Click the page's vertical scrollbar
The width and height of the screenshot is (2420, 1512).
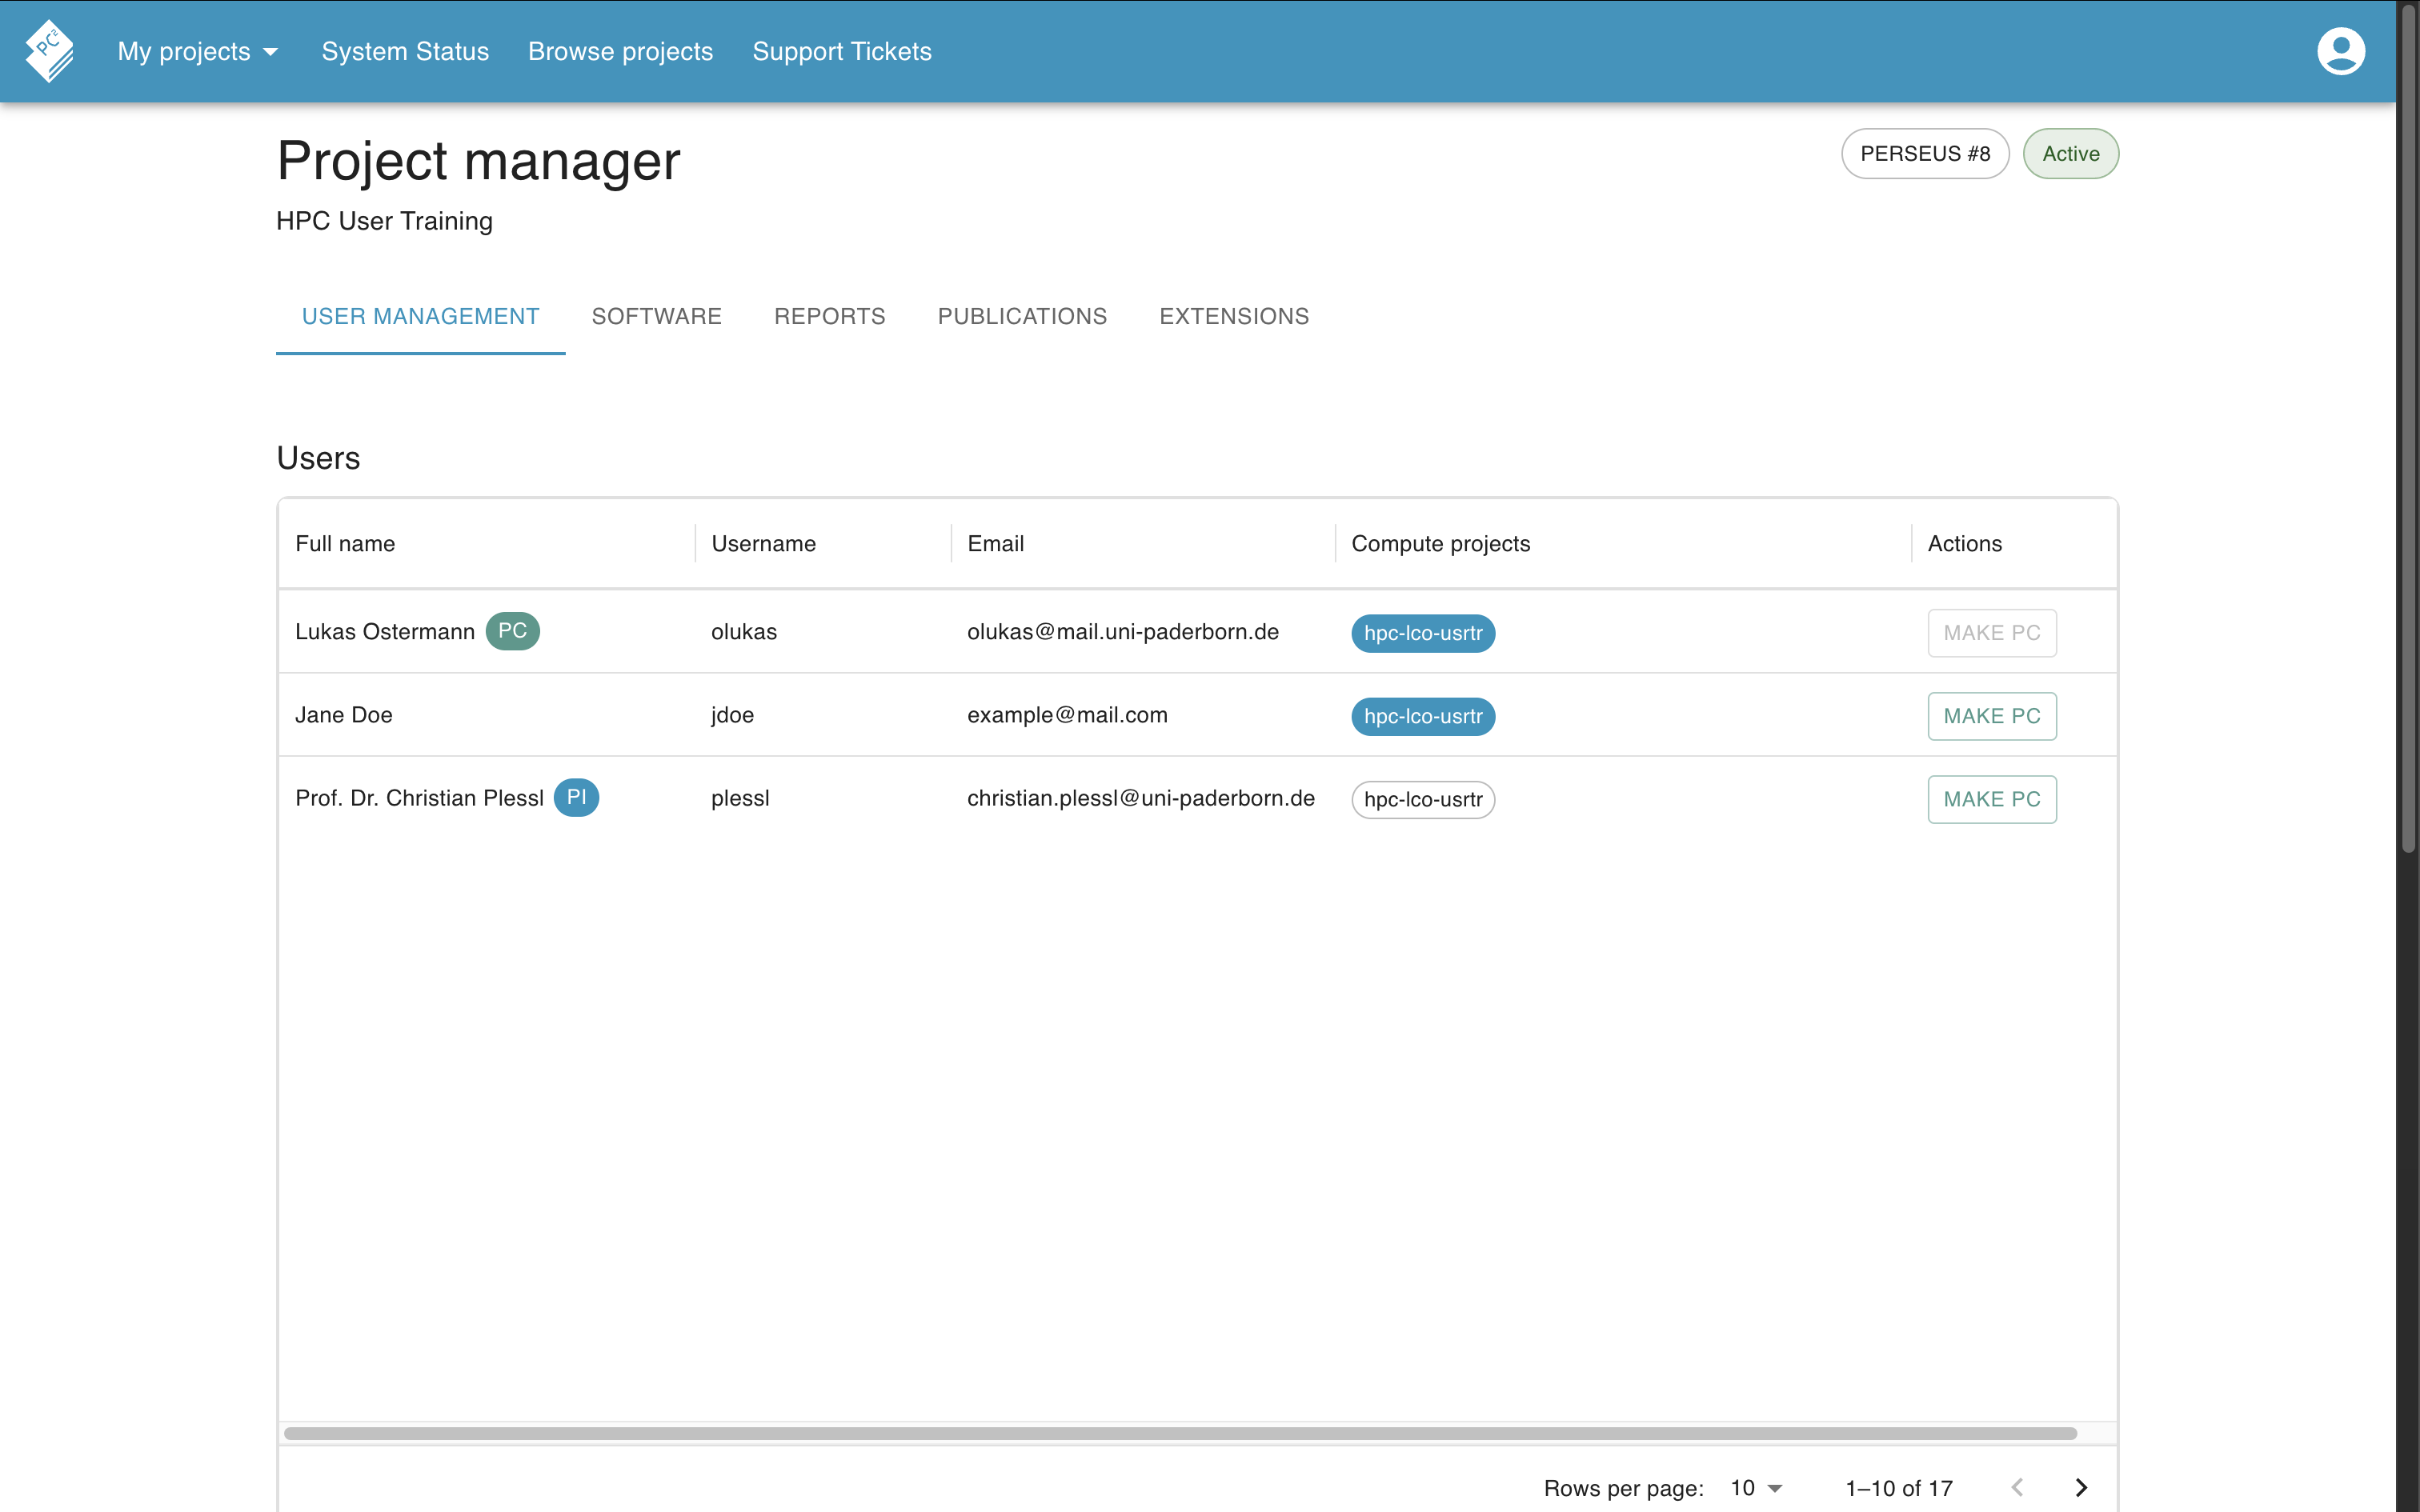point(2408,430)
